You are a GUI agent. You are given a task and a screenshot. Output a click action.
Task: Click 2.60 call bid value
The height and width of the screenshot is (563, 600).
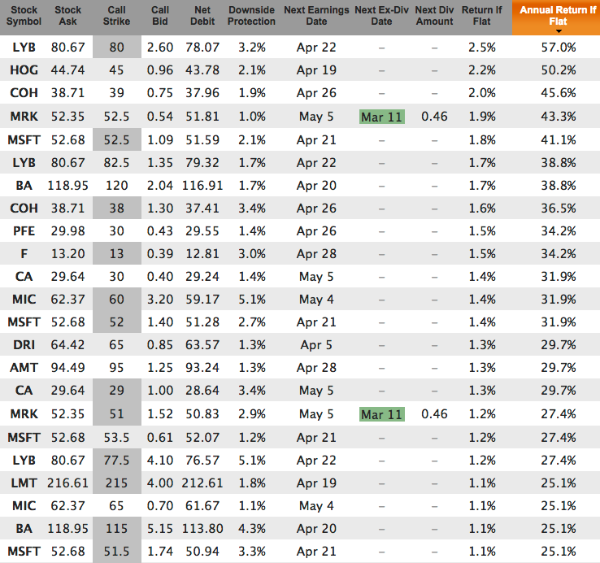click(160, 47)
